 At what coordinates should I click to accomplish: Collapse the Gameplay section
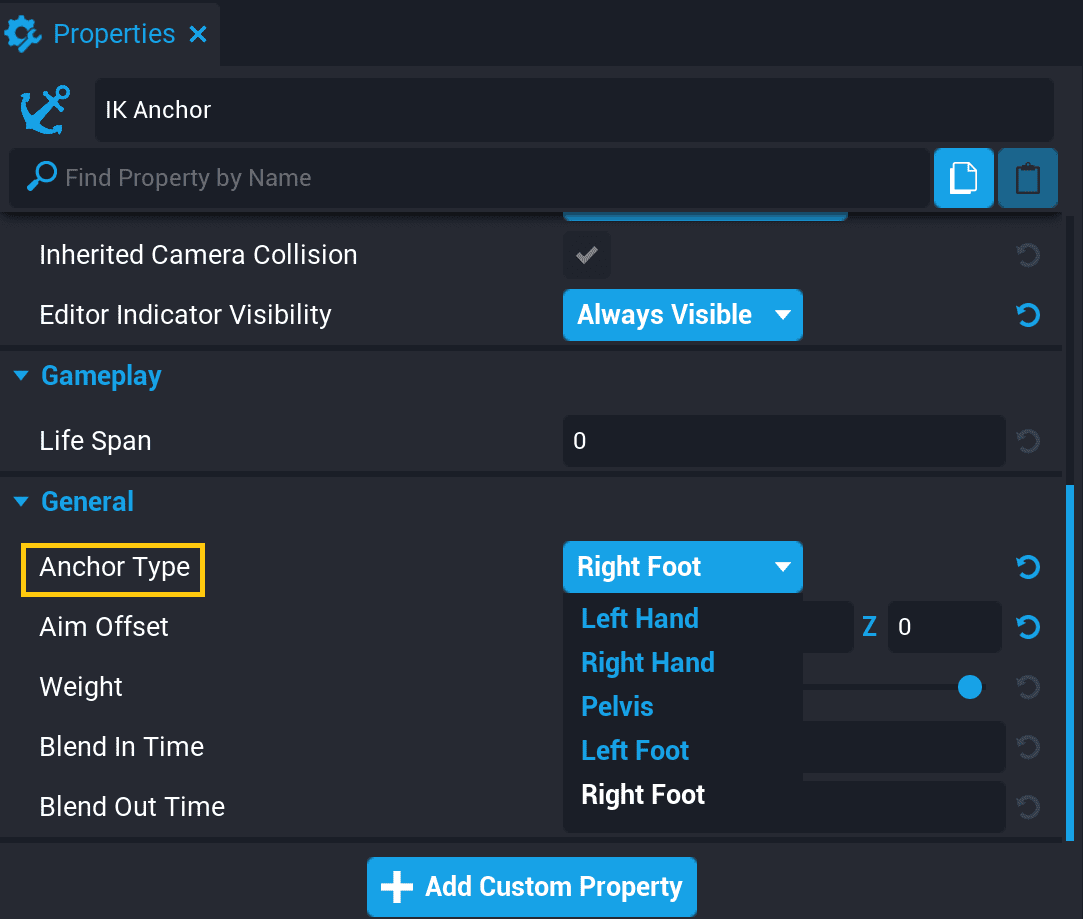tap(21, 377)
